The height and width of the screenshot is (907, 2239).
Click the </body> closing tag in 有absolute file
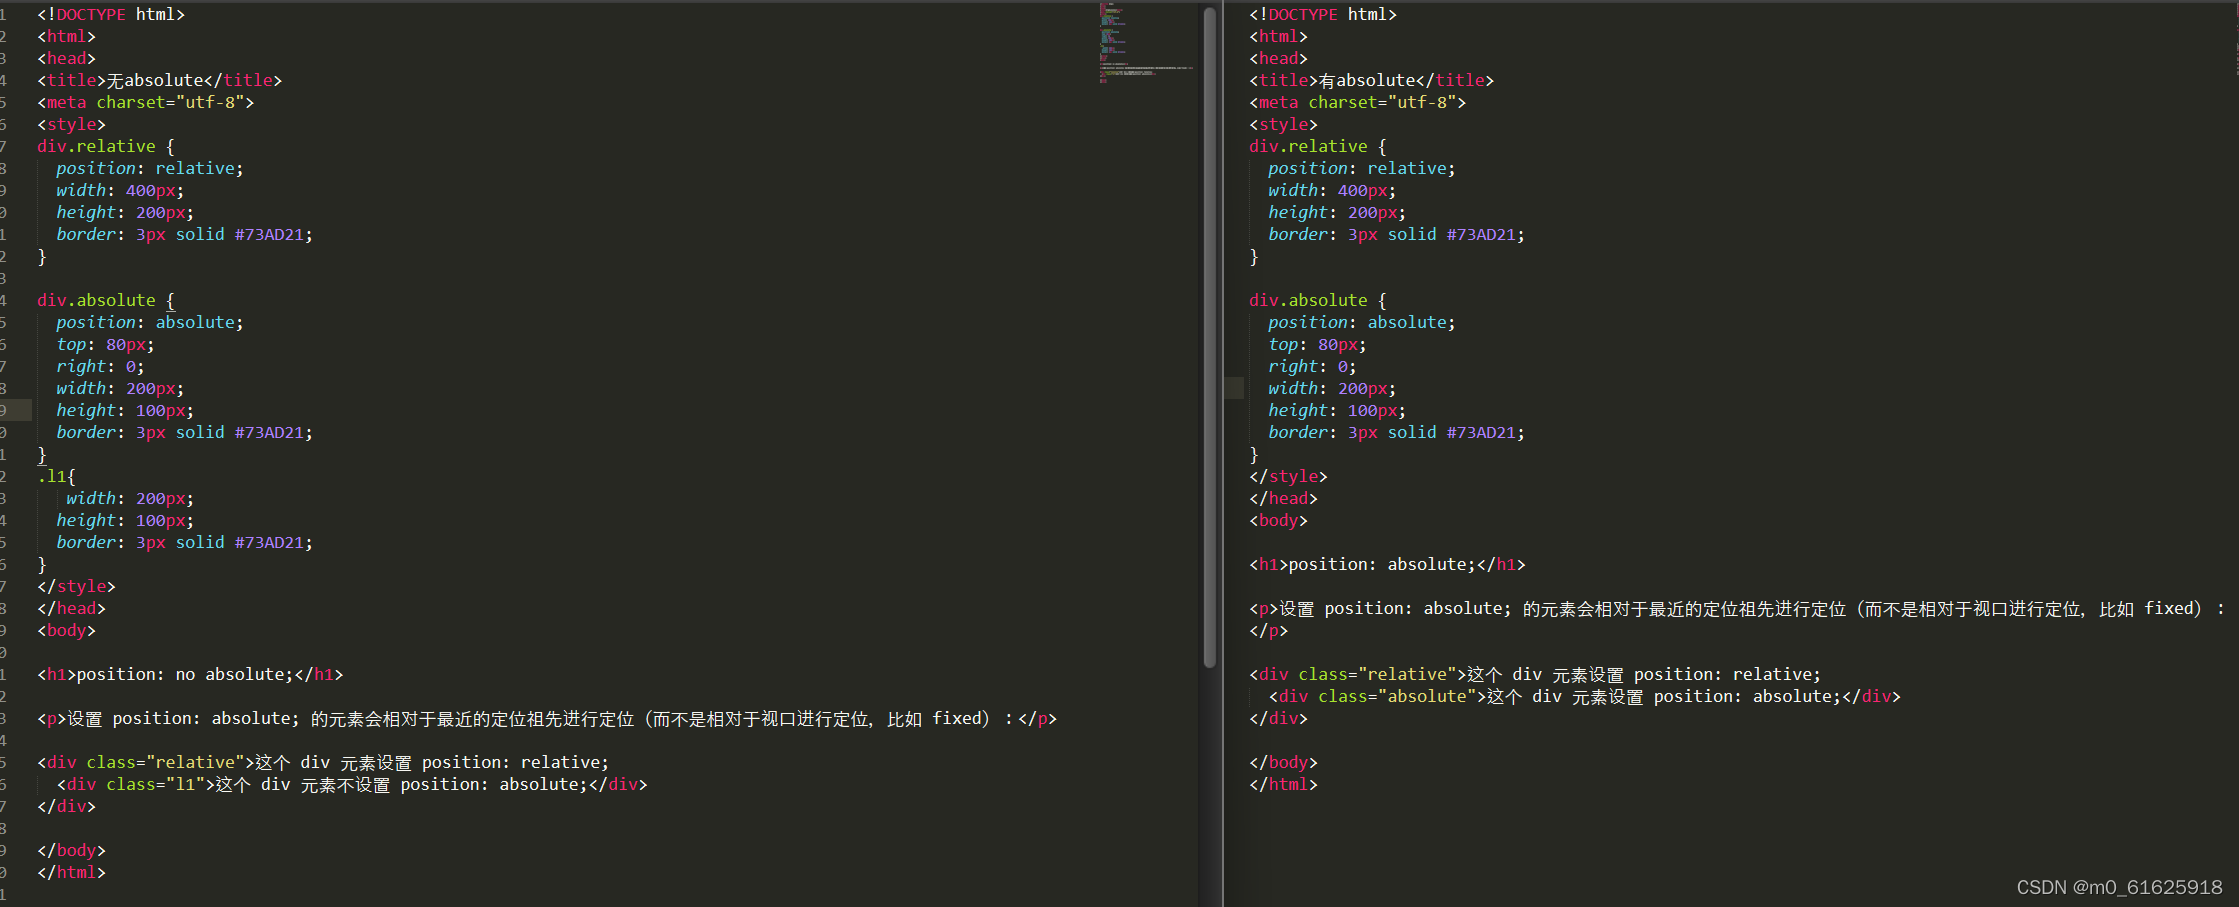[x=1283, y=762]
